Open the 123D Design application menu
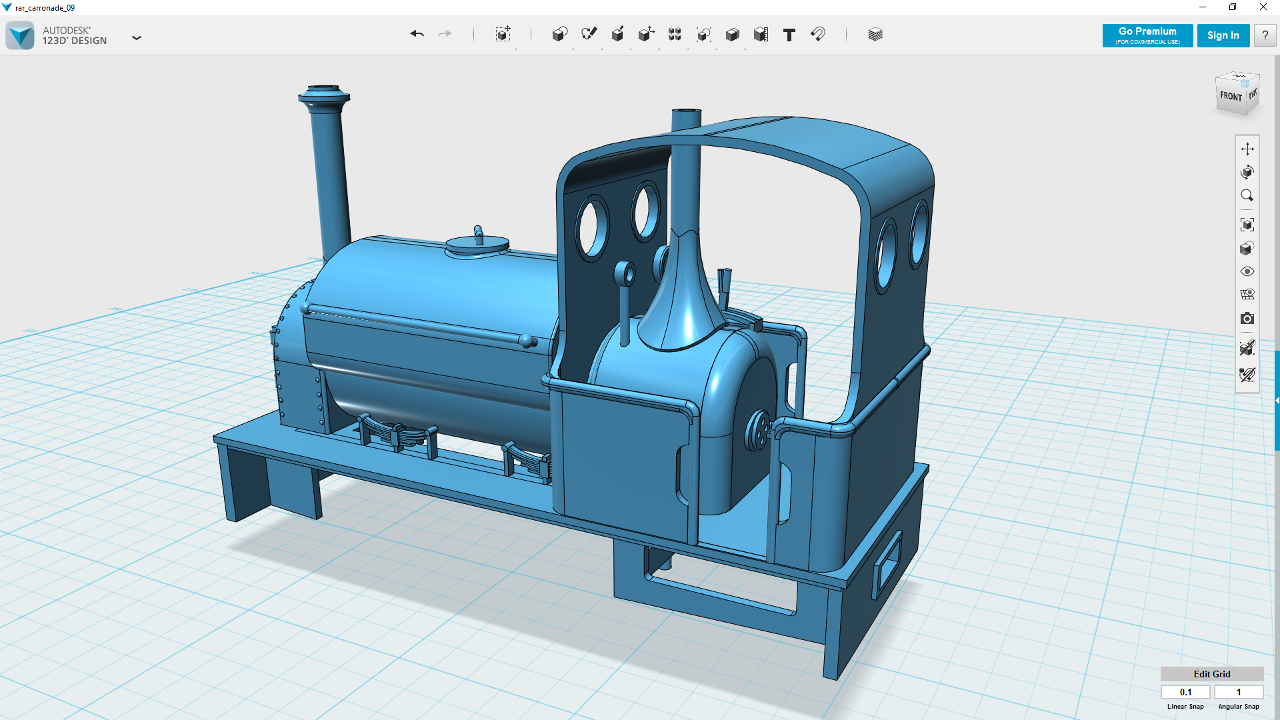1280x720 pixels. pos(137,38)
